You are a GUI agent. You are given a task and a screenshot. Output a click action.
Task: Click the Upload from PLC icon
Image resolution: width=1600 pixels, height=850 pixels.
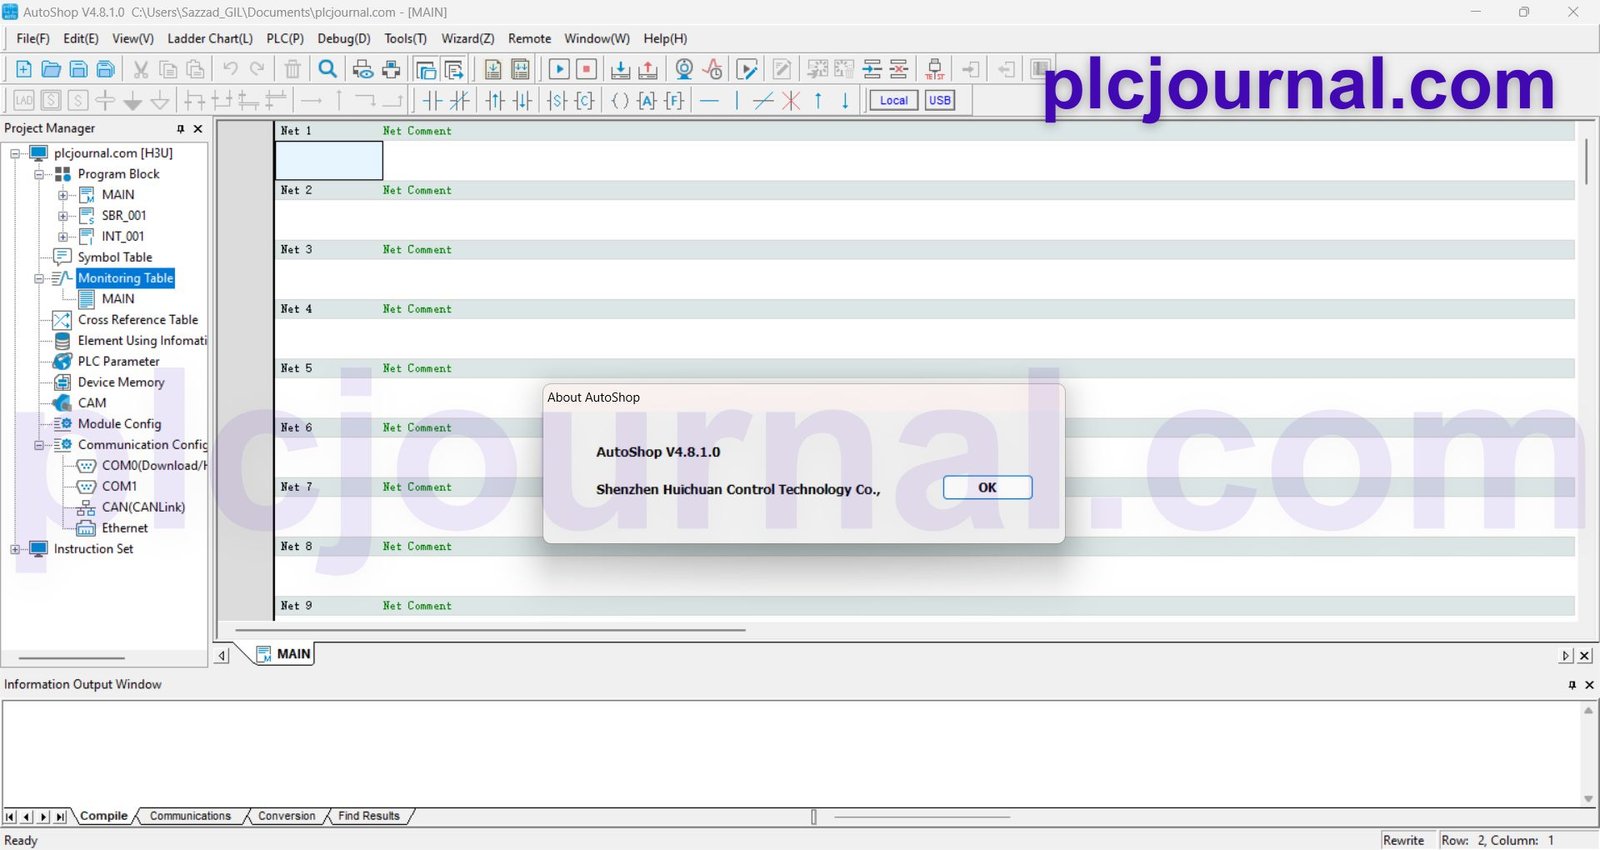[648, 69]
